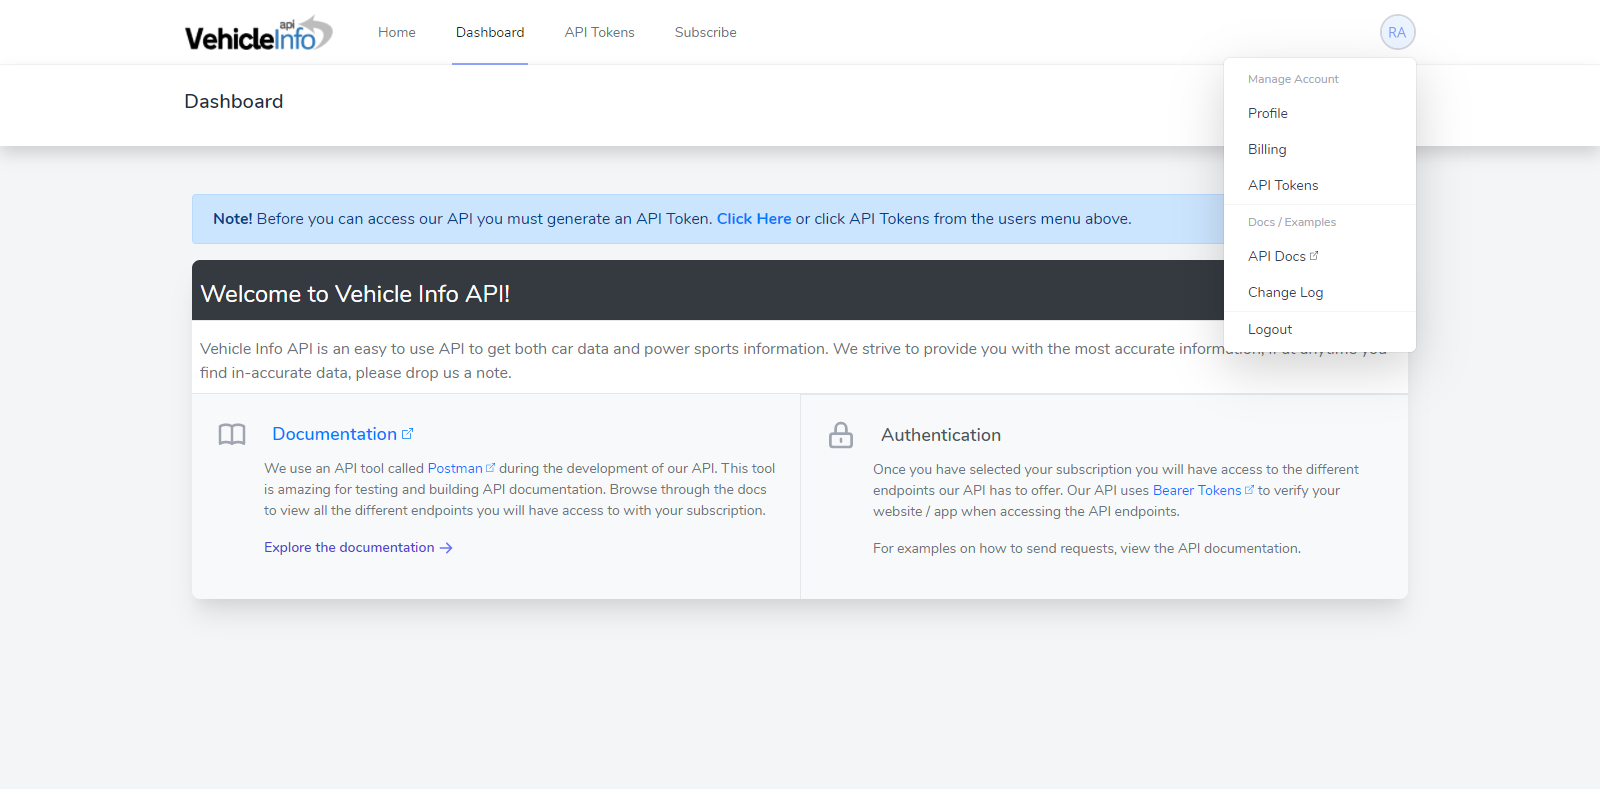
Task: Click the Dashboard page heading
Action: [234, 101]
